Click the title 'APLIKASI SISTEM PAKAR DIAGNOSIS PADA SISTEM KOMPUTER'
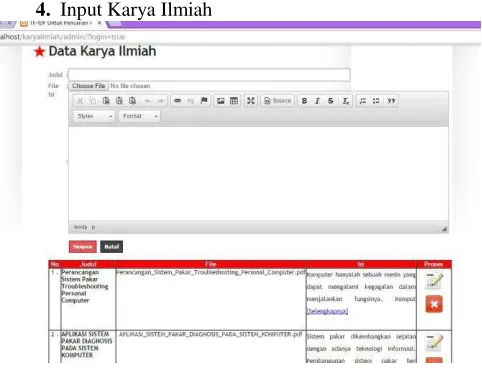This screenshot has width=482, height=370. 87,345
